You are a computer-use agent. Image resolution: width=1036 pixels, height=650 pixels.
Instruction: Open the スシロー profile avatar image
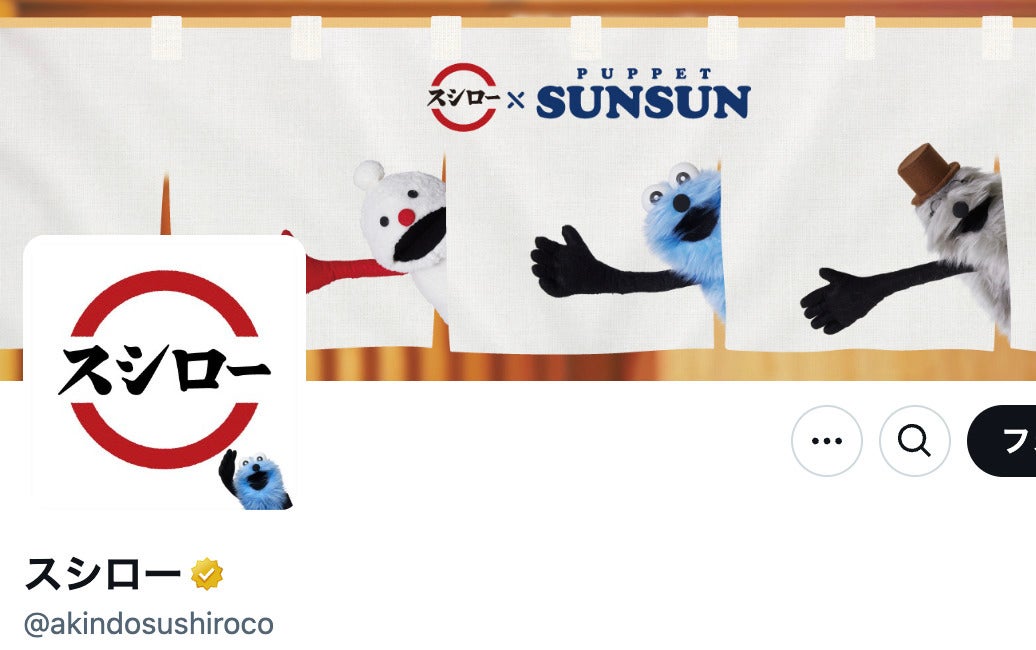164,372
